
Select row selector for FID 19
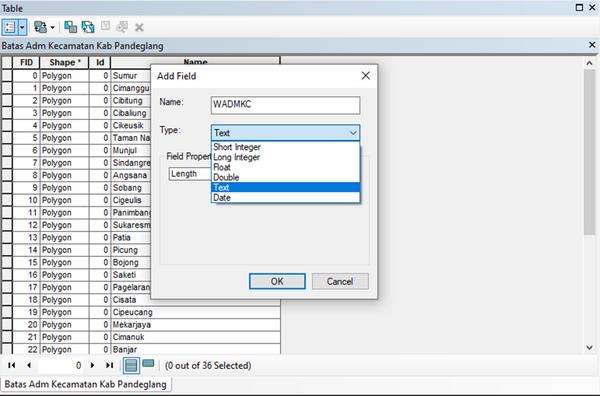pos(7,312)
